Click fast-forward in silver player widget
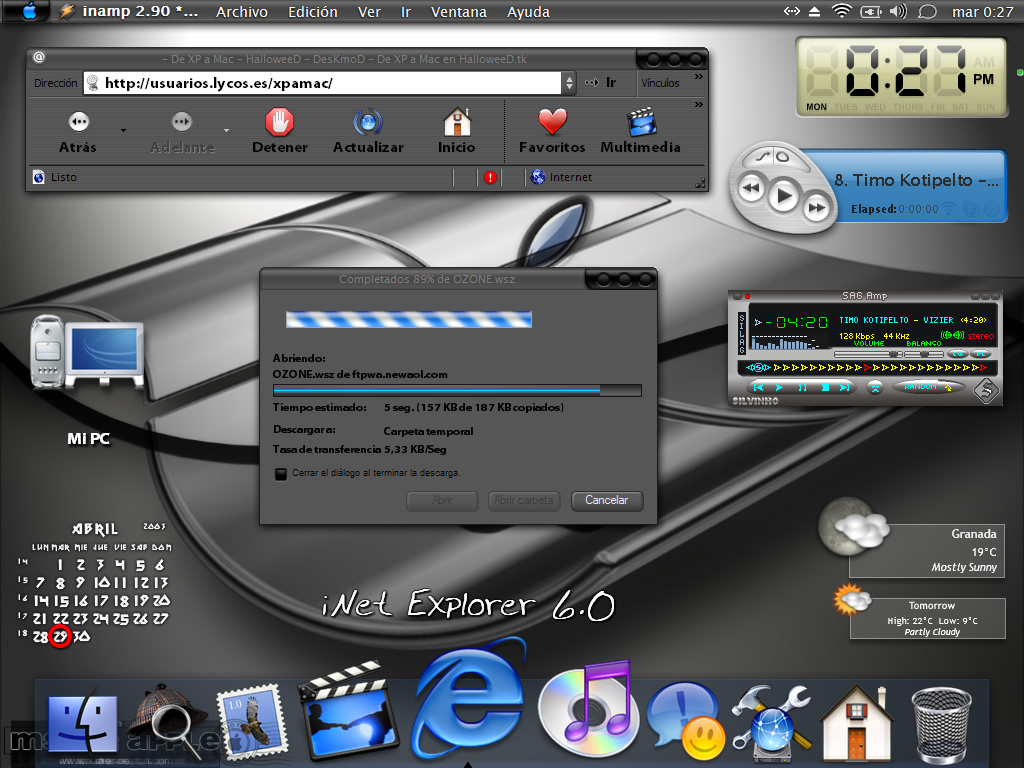 [x=816, y=208]
